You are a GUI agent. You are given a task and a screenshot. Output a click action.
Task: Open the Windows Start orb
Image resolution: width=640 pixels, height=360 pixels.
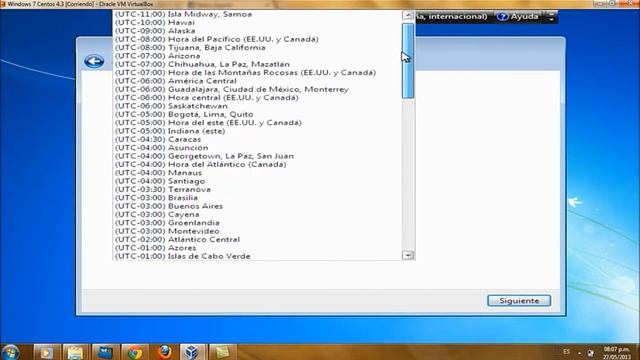tap(10, 352)
